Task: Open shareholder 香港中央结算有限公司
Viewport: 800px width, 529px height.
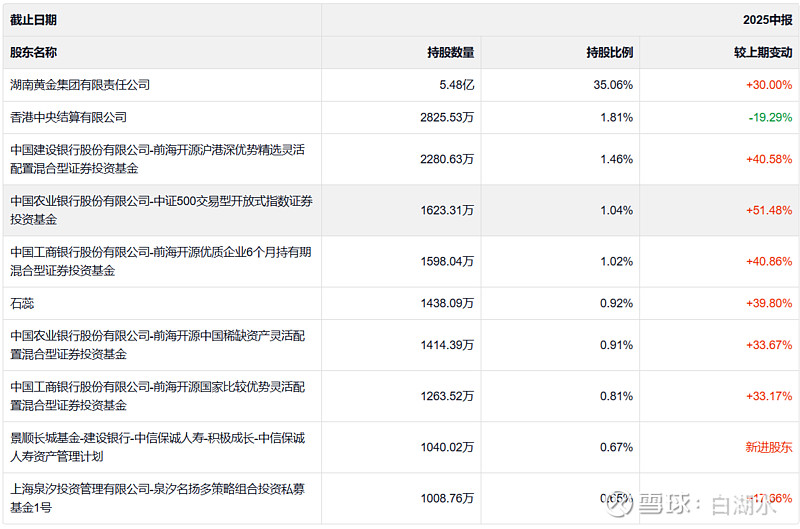Action: click(x=69, y=117)
